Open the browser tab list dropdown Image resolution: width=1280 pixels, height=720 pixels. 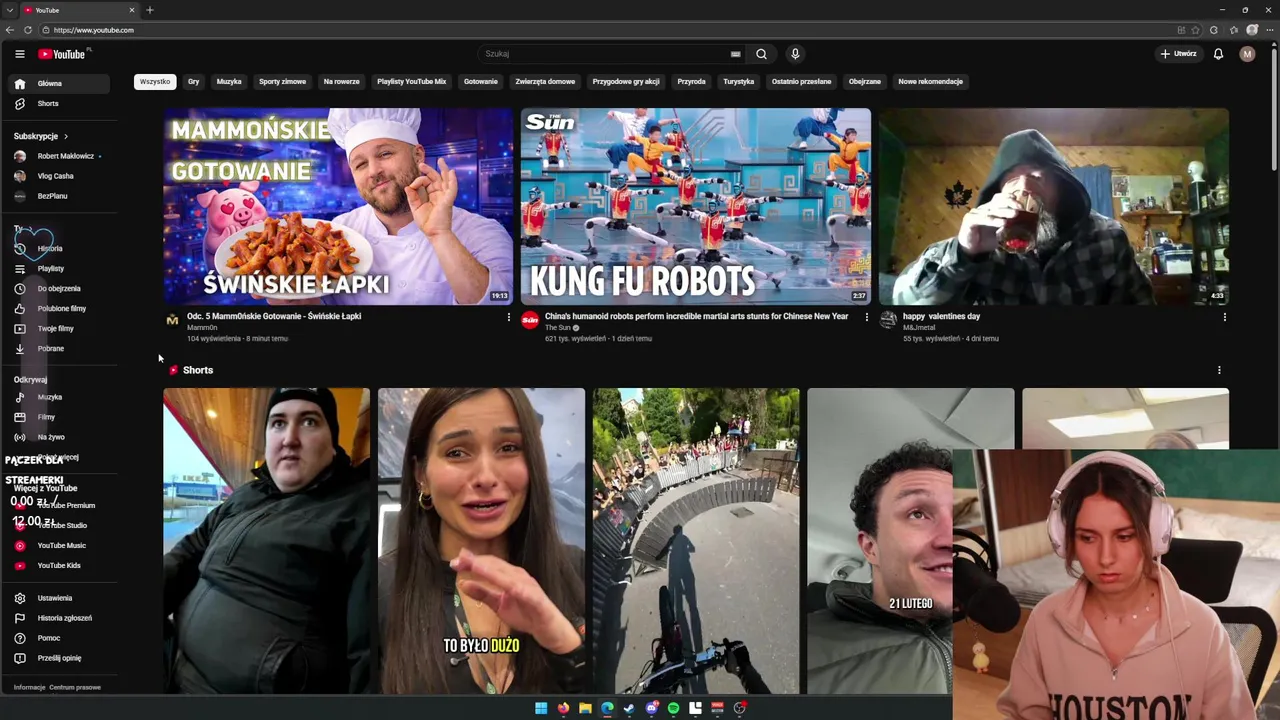click(x=10, y=10)
